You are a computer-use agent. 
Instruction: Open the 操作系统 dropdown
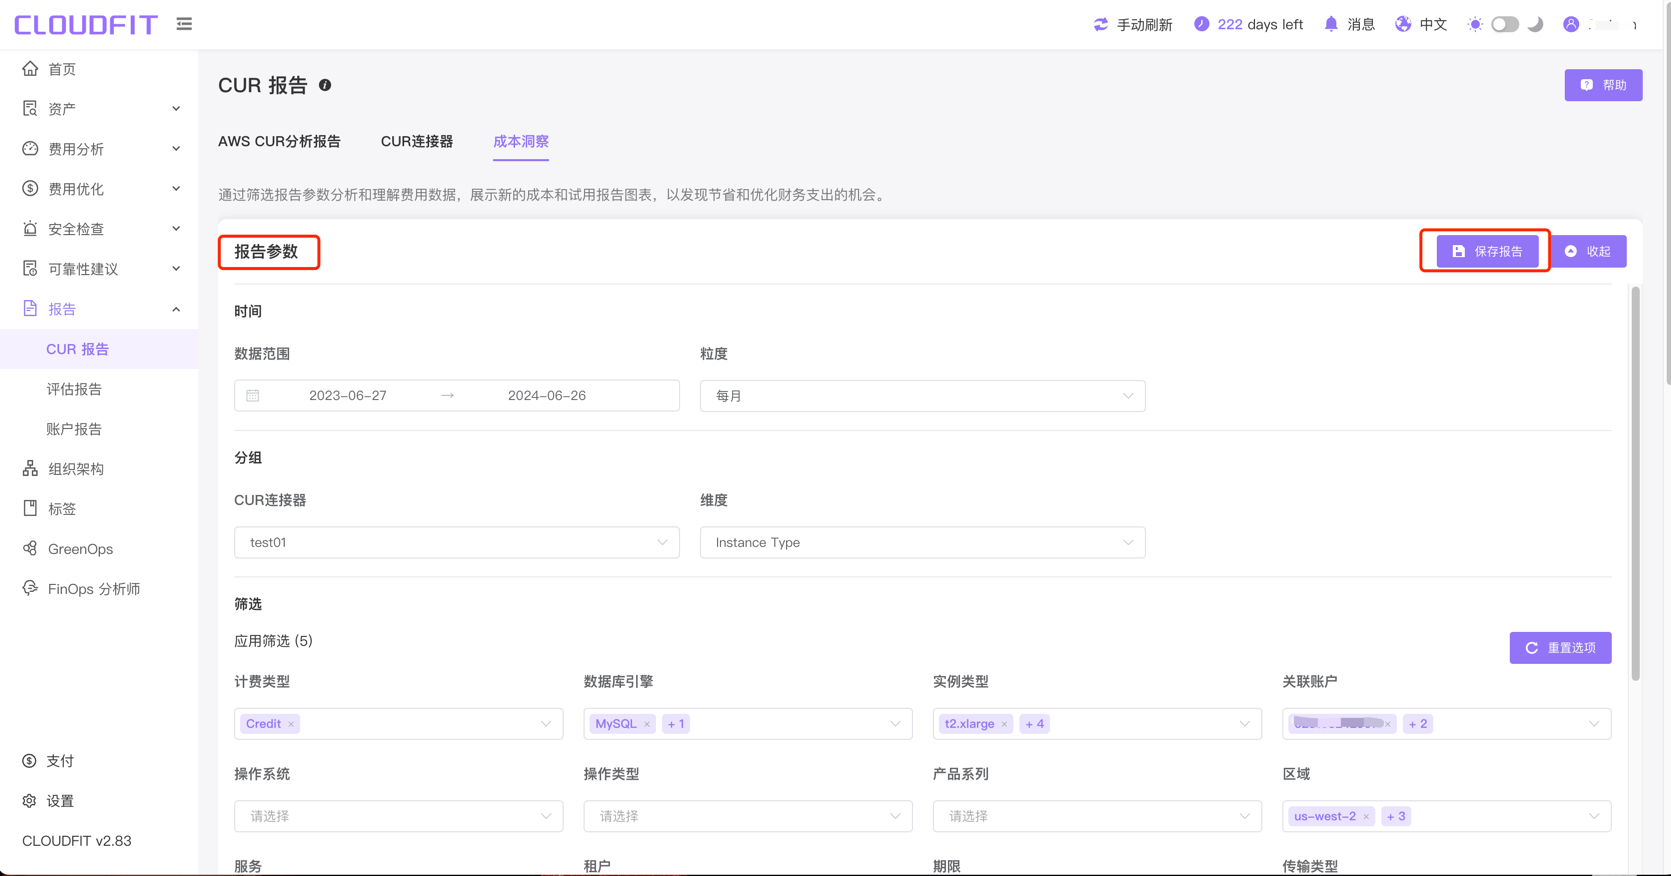(398, 816)
